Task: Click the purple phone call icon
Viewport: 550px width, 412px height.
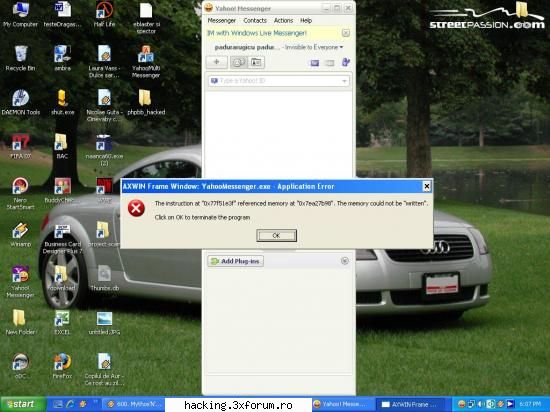Action: [x=346, y=62]
